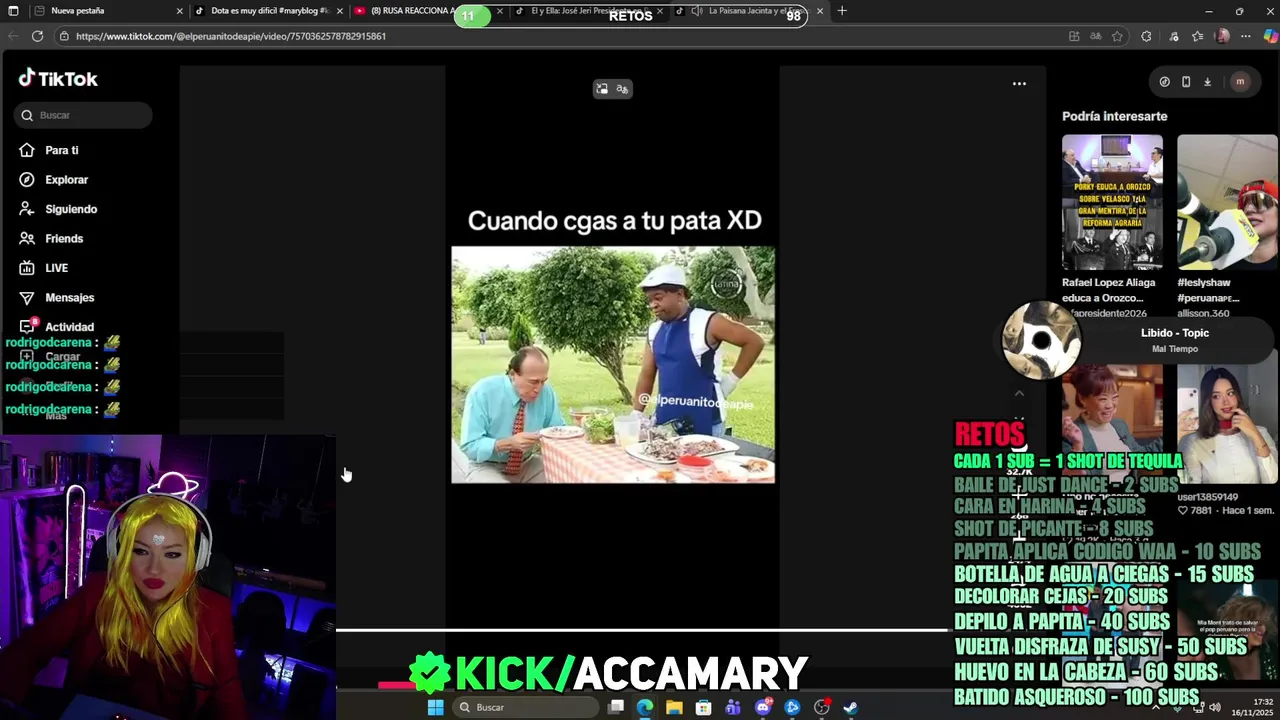Click the allisson.360 username

pyautogui.click(x=1205, y=313)
